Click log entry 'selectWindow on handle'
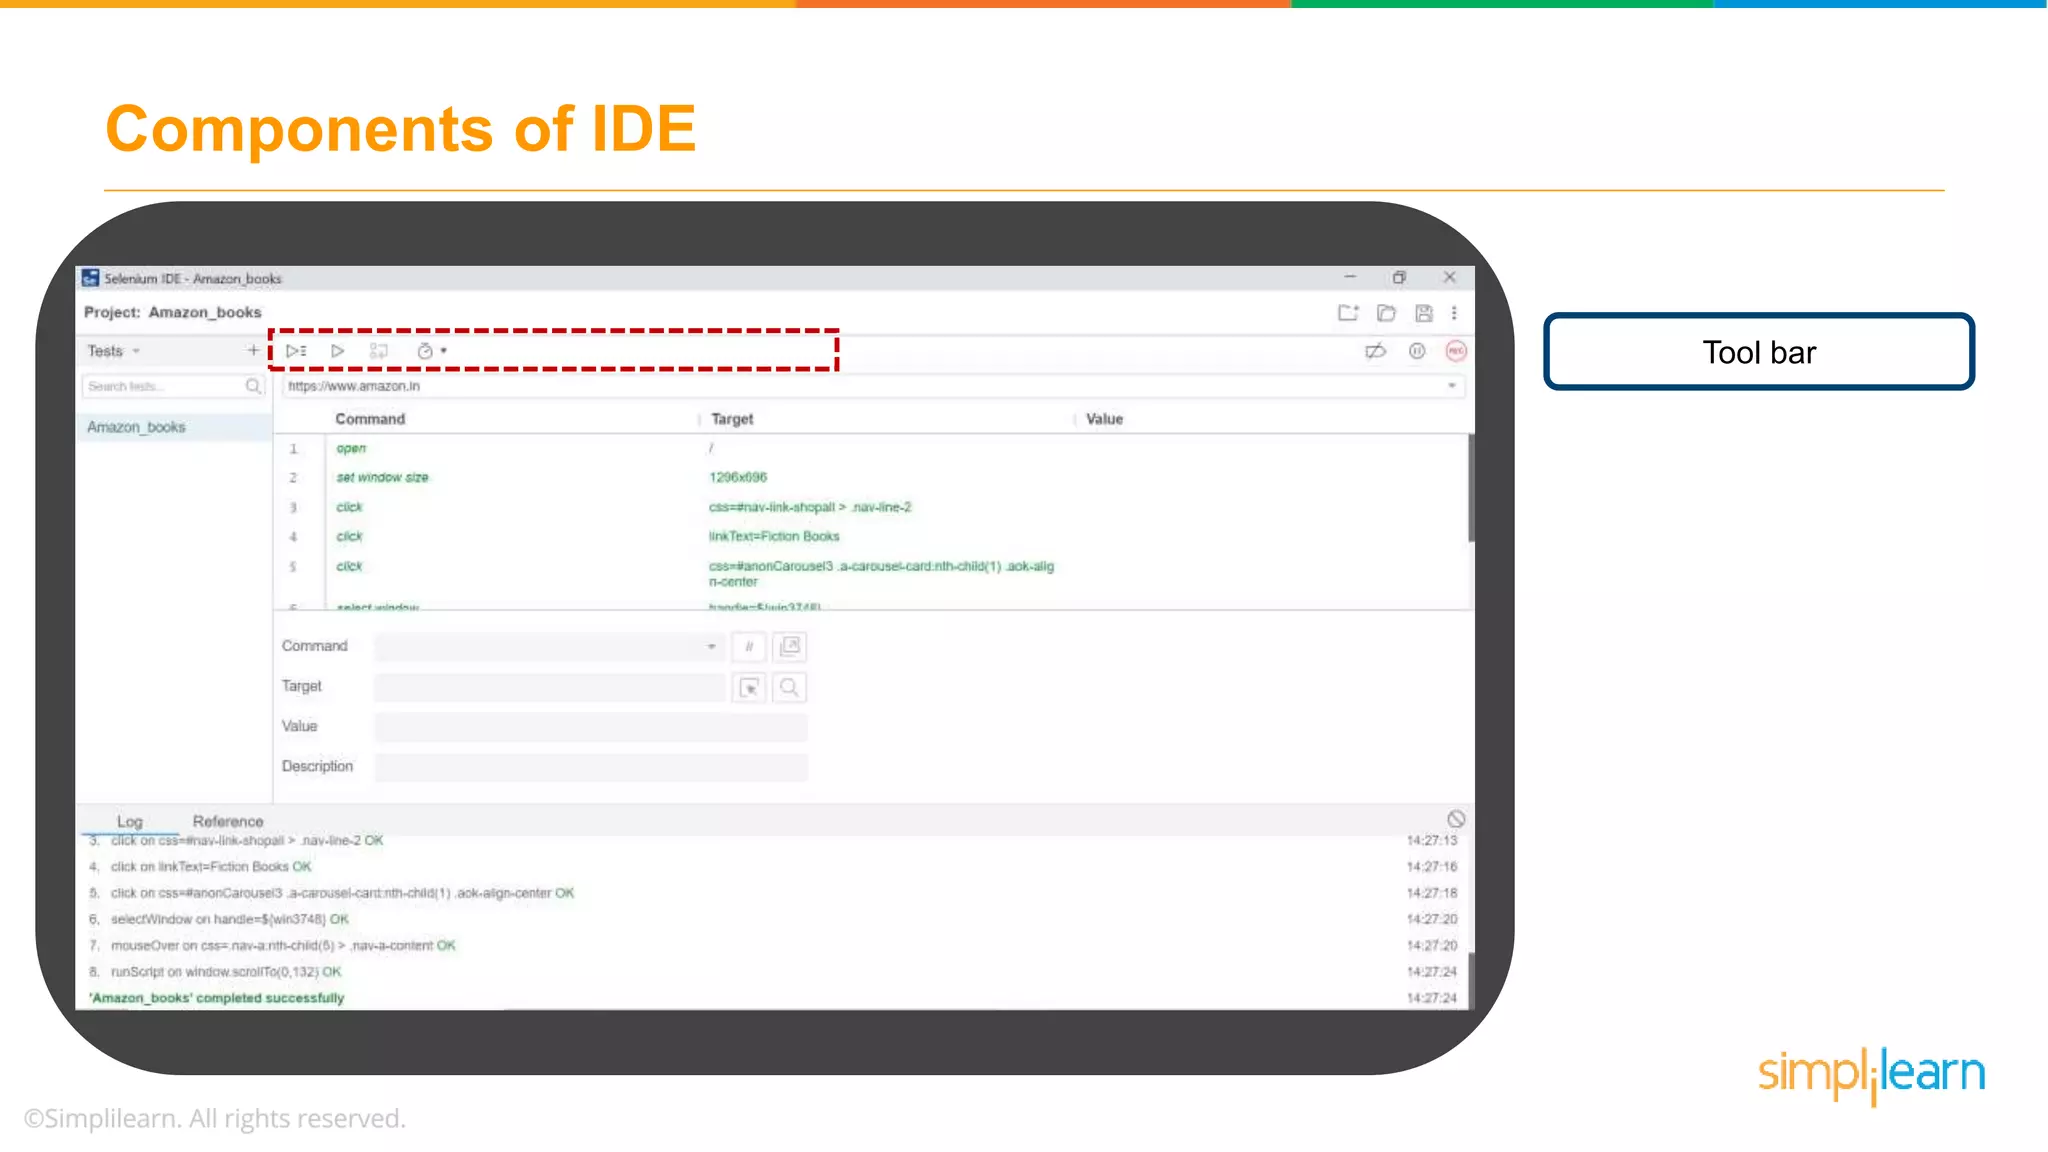 click(229, 919)
